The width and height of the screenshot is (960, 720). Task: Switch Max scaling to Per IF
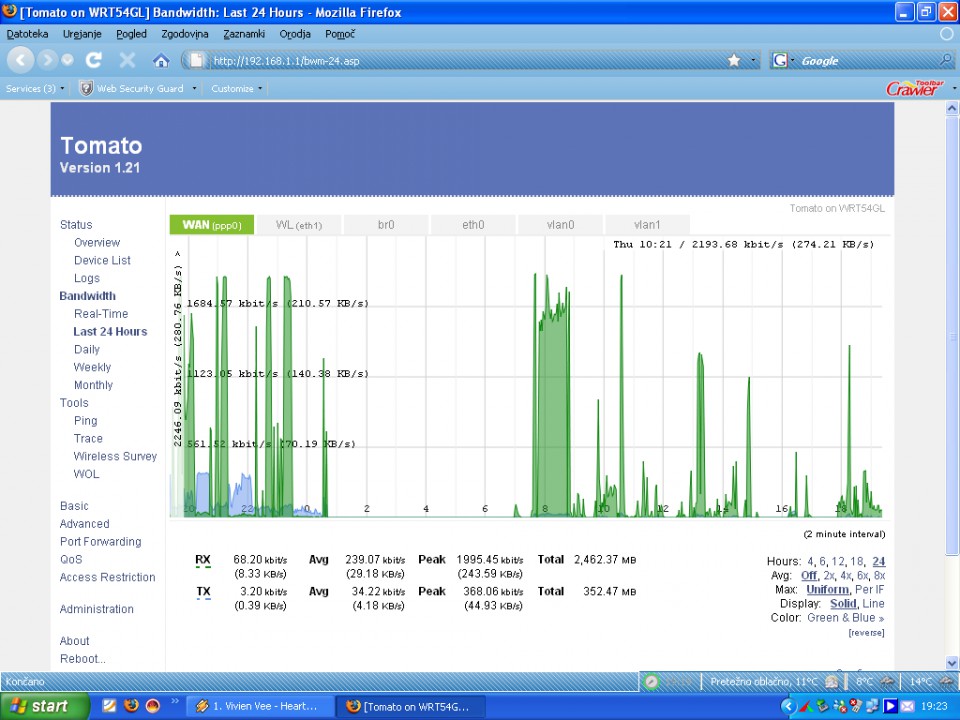click(869, 590)
